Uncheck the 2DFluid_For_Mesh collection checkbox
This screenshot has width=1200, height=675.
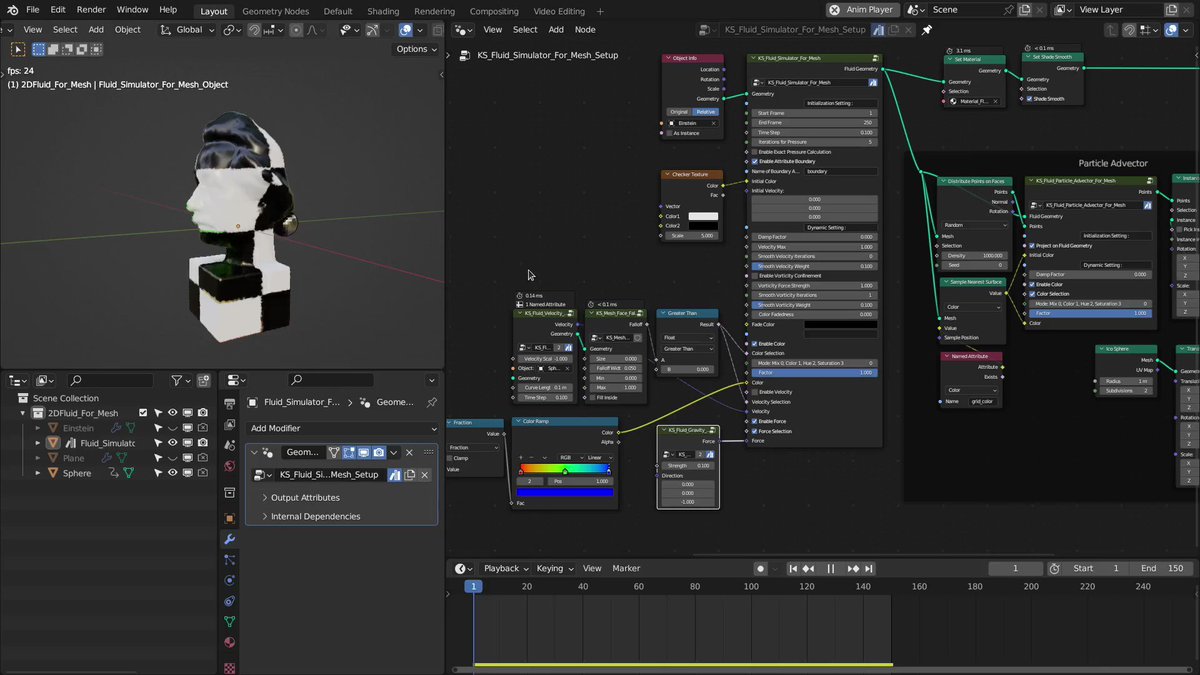click(x=143, y=413)
